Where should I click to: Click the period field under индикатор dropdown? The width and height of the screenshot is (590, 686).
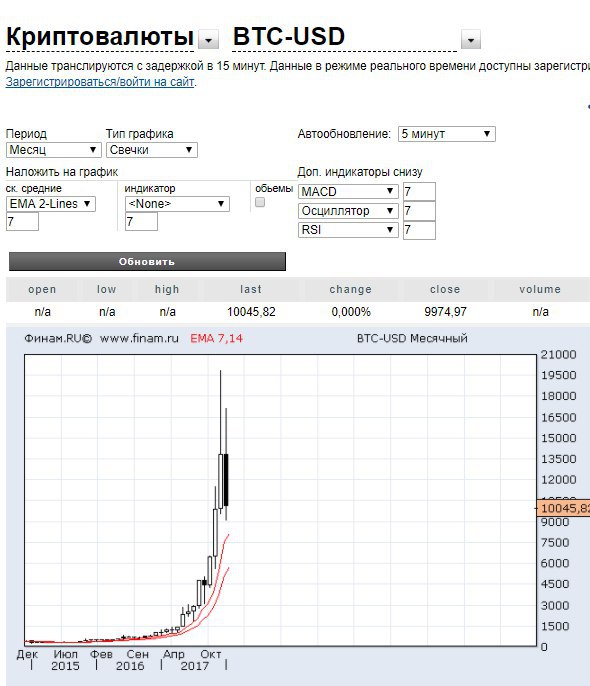tap(141, 222)
